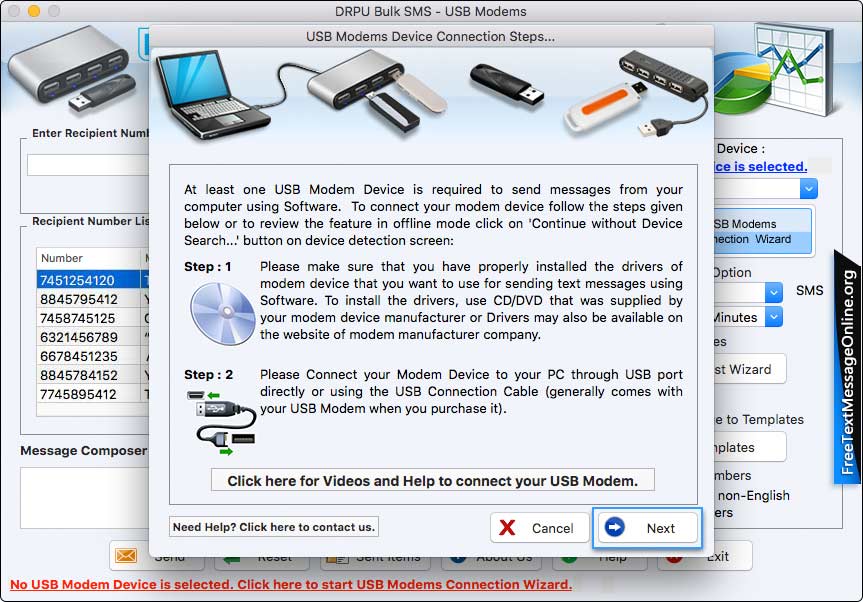Click the Templates button in main window
Image resolution: width=863 pixels, height=602 pixels.
pyautogui.click(x=750, y=447)
